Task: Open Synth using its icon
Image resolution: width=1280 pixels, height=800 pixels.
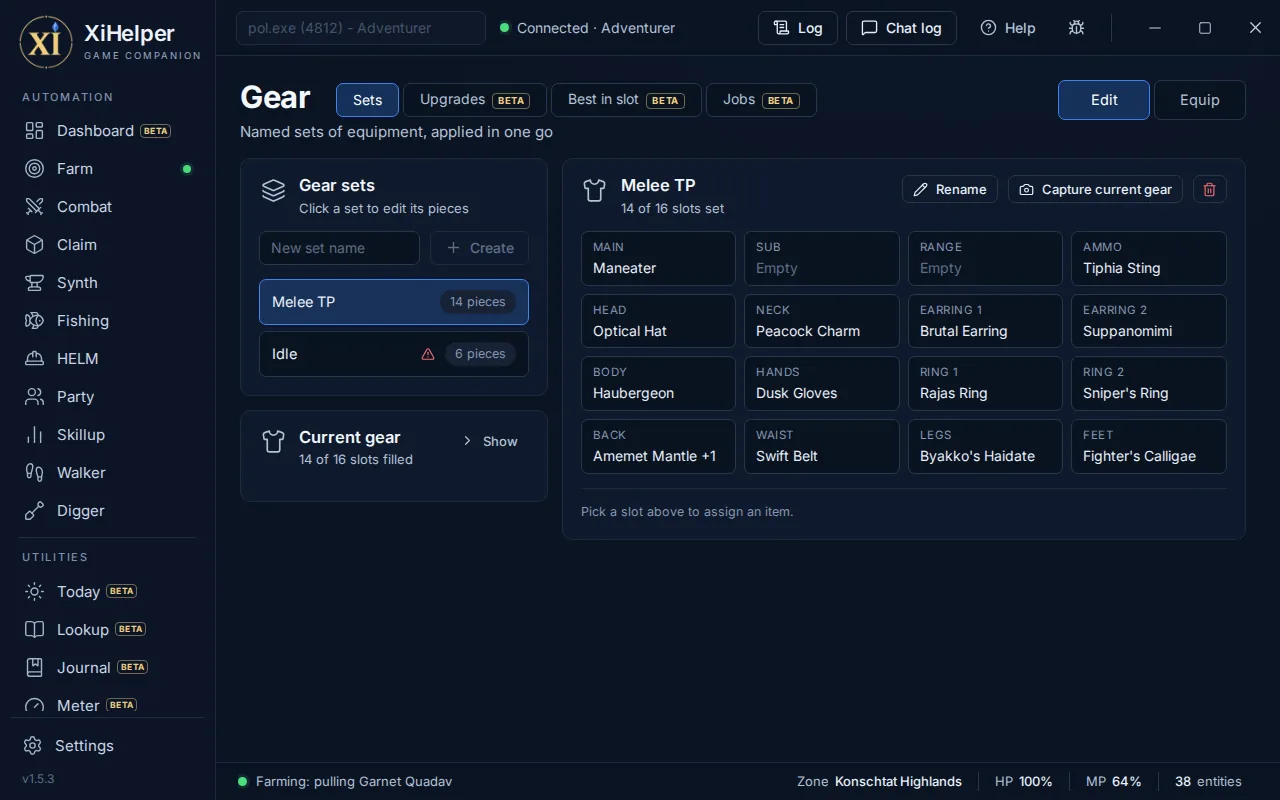Action: click(x=35, y=283)
